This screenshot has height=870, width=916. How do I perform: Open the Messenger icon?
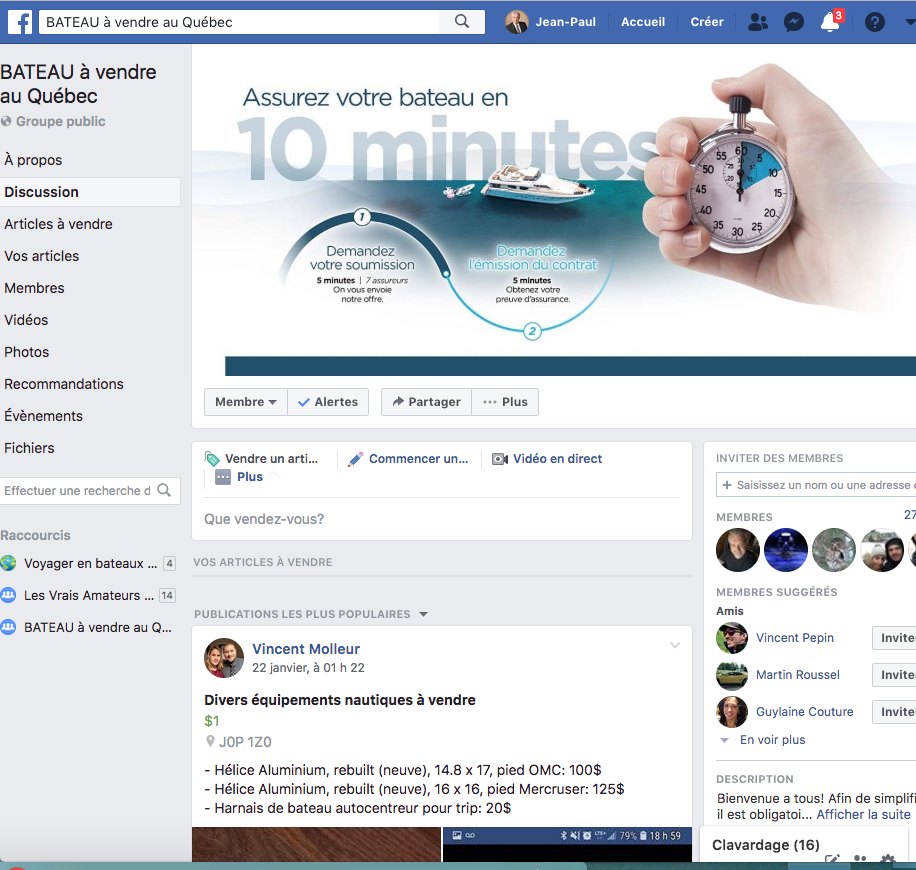point(793,22)
